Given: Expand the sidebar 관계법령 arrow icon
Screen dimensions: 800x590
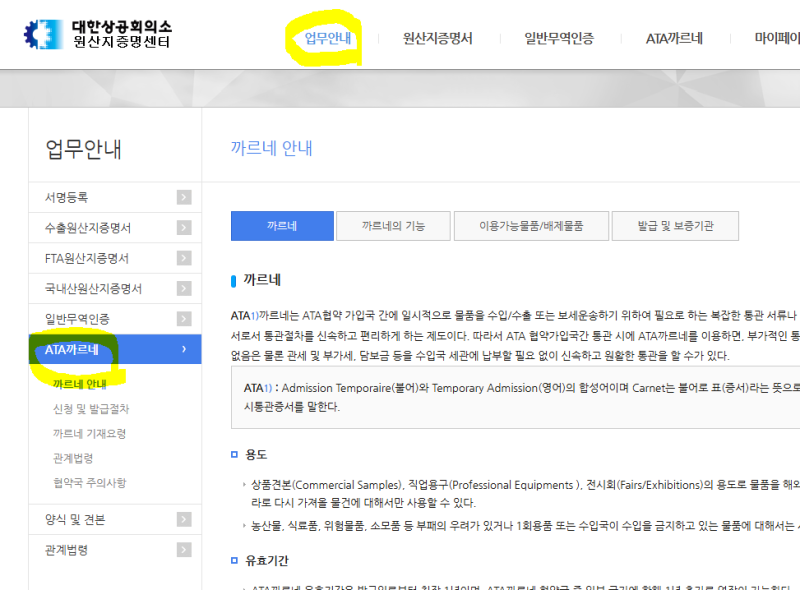Looking at the screenshot, I should click(184, 550).
